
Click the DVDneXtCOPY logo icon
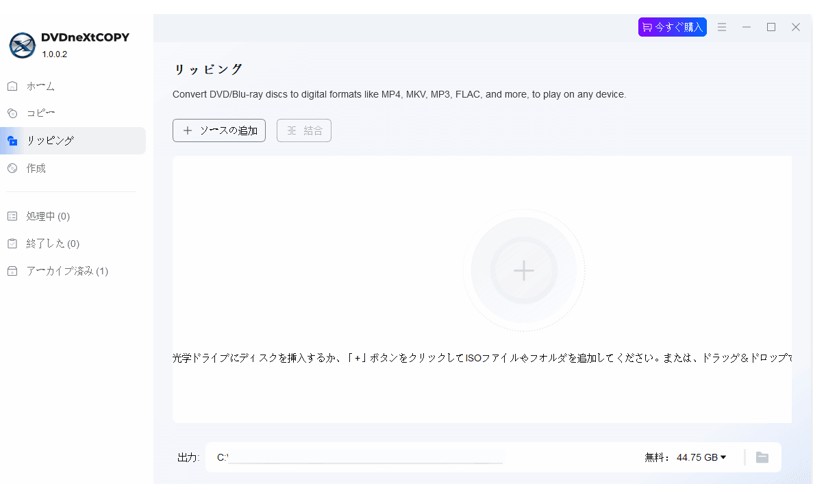coord(22,45)
